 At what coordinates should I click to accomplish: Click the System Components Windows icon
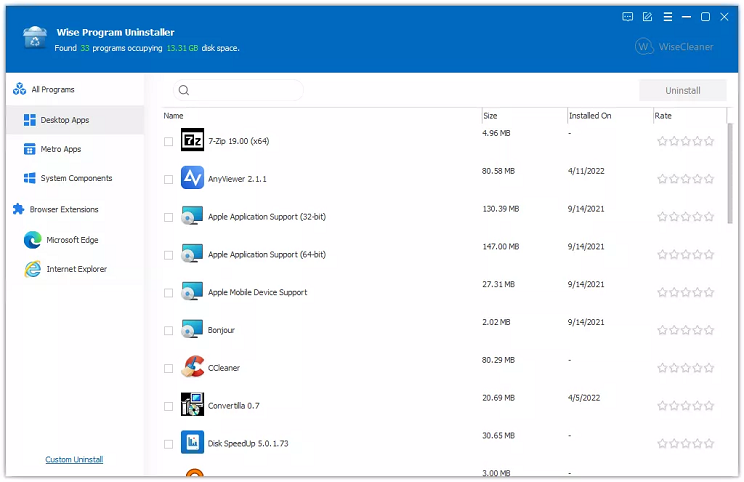(x=29, y=178)
